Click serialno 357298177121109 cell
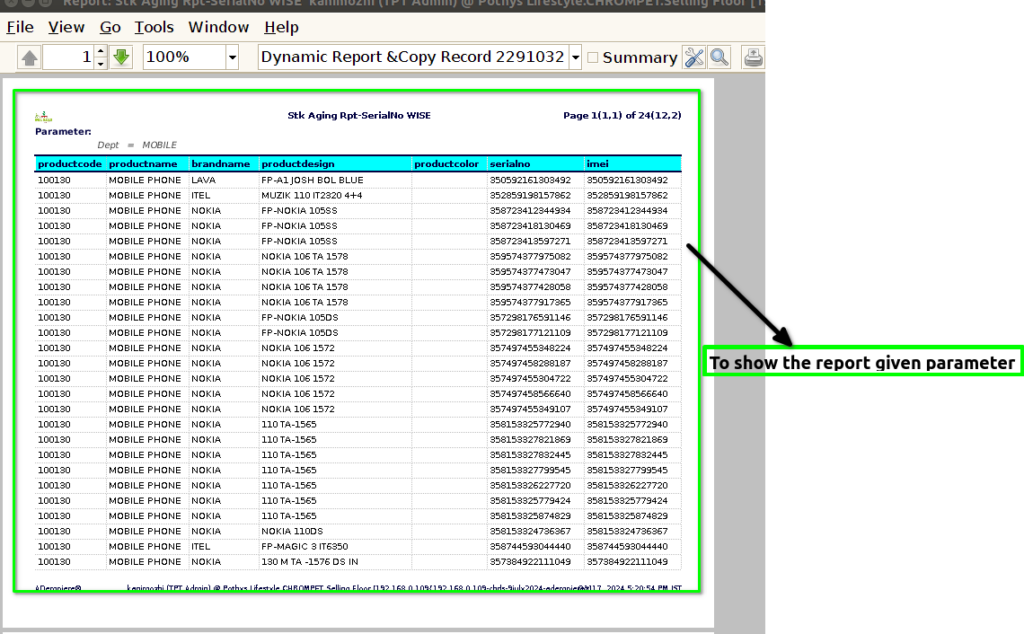The image size is (1024, 634). point(530,333)
